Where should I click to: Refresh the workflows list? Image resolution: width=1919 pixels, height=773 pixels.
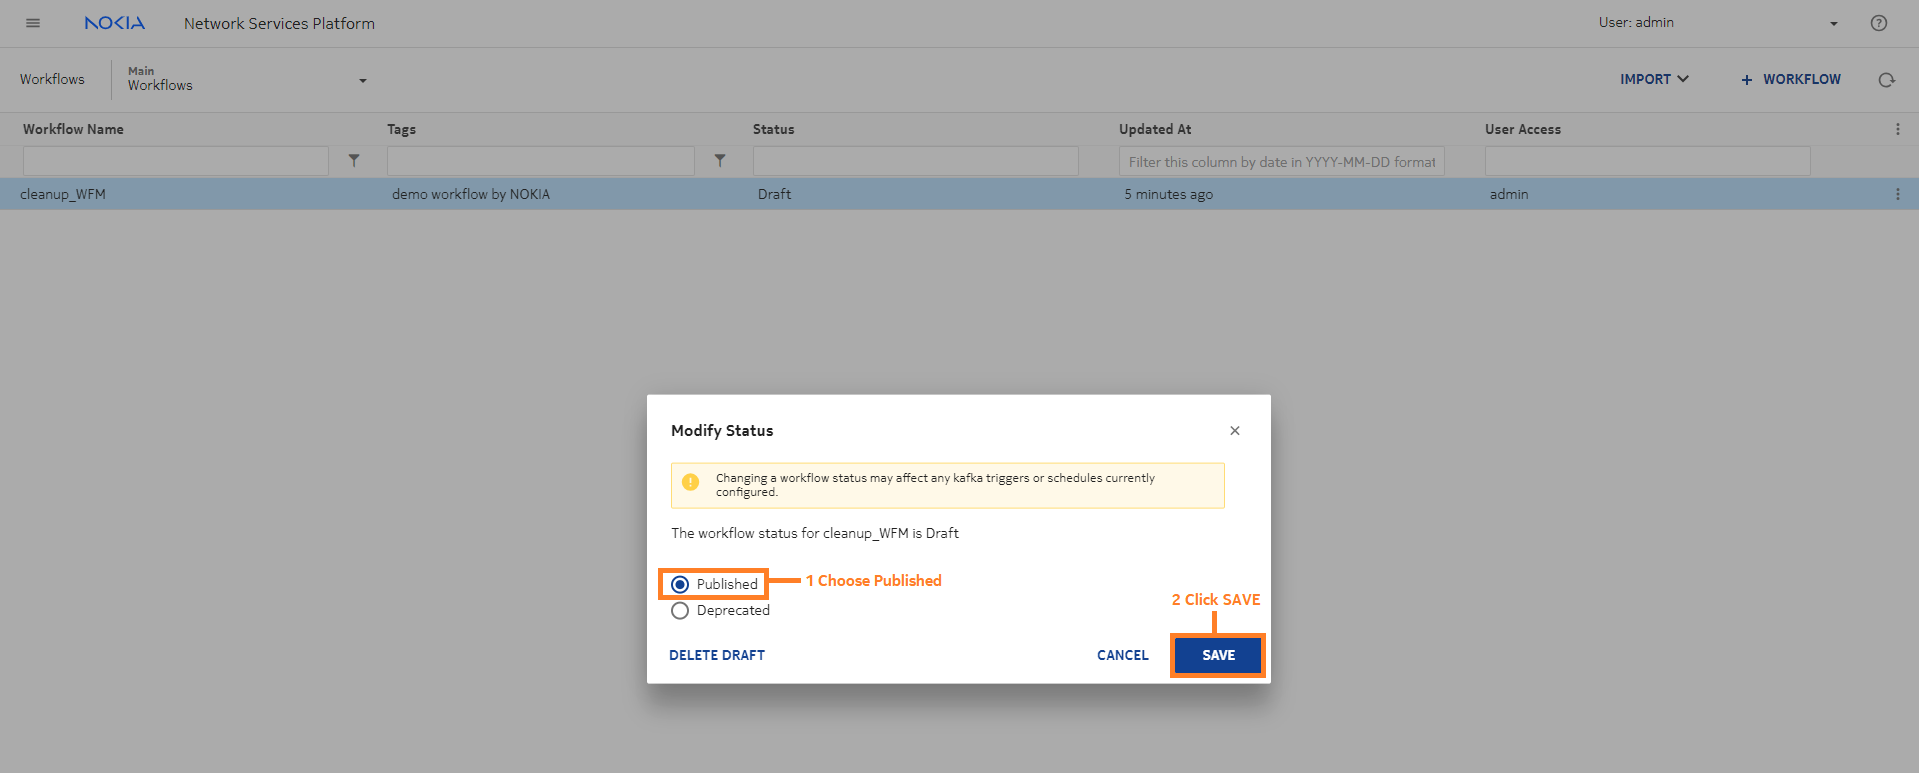pyautogui.click(x=1887, y=80)
